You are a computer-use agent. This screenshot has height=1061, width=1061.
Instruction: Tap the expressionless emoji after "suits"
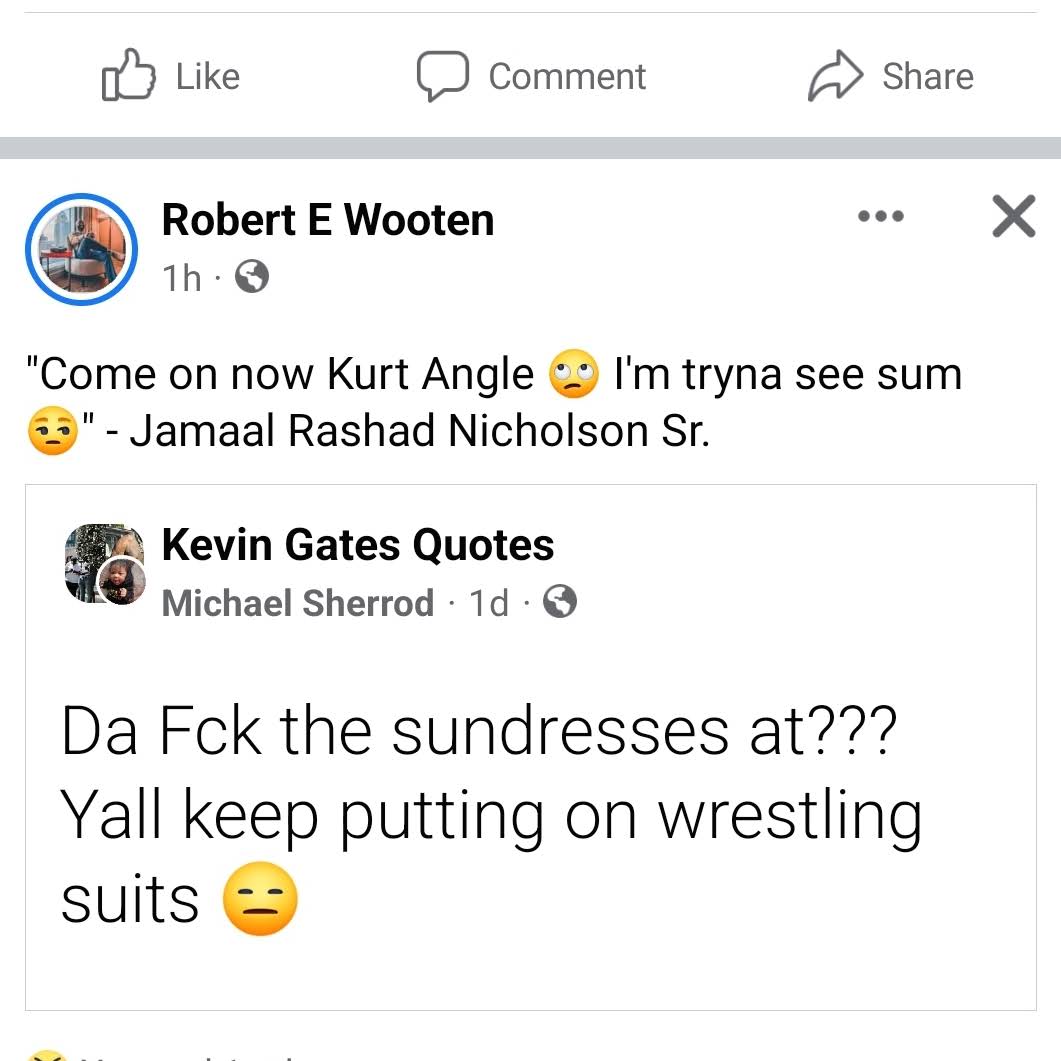point(259,899)
